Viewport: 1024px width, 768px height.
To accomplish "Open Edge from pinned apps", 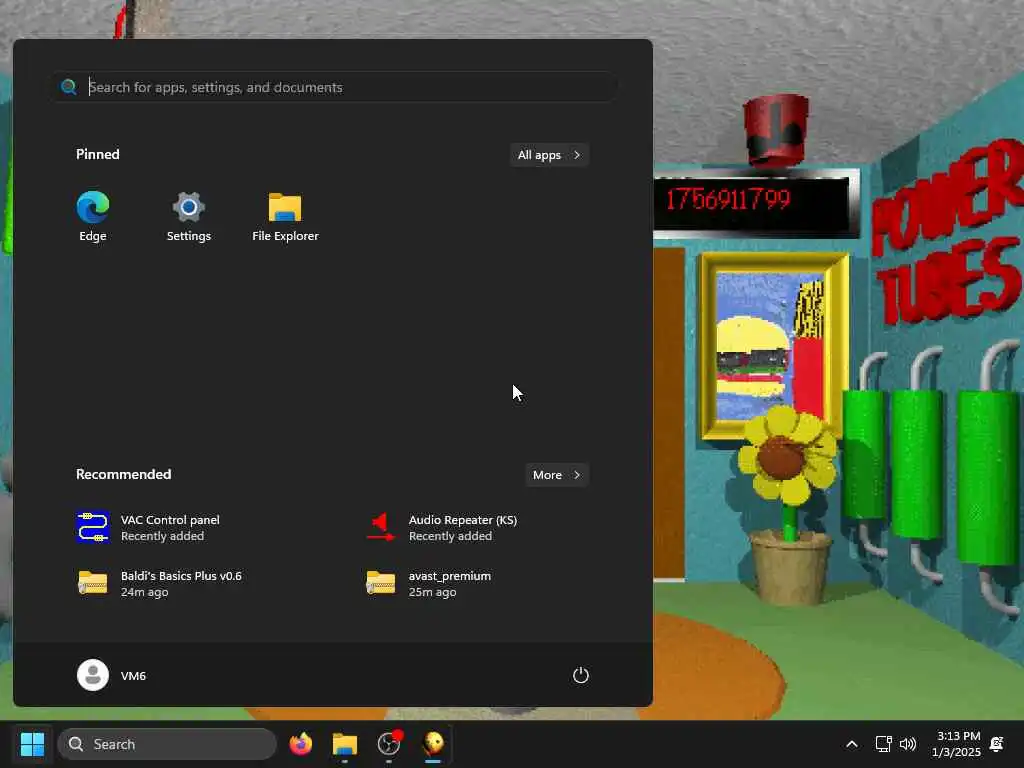I will click(x=93, y=217).
